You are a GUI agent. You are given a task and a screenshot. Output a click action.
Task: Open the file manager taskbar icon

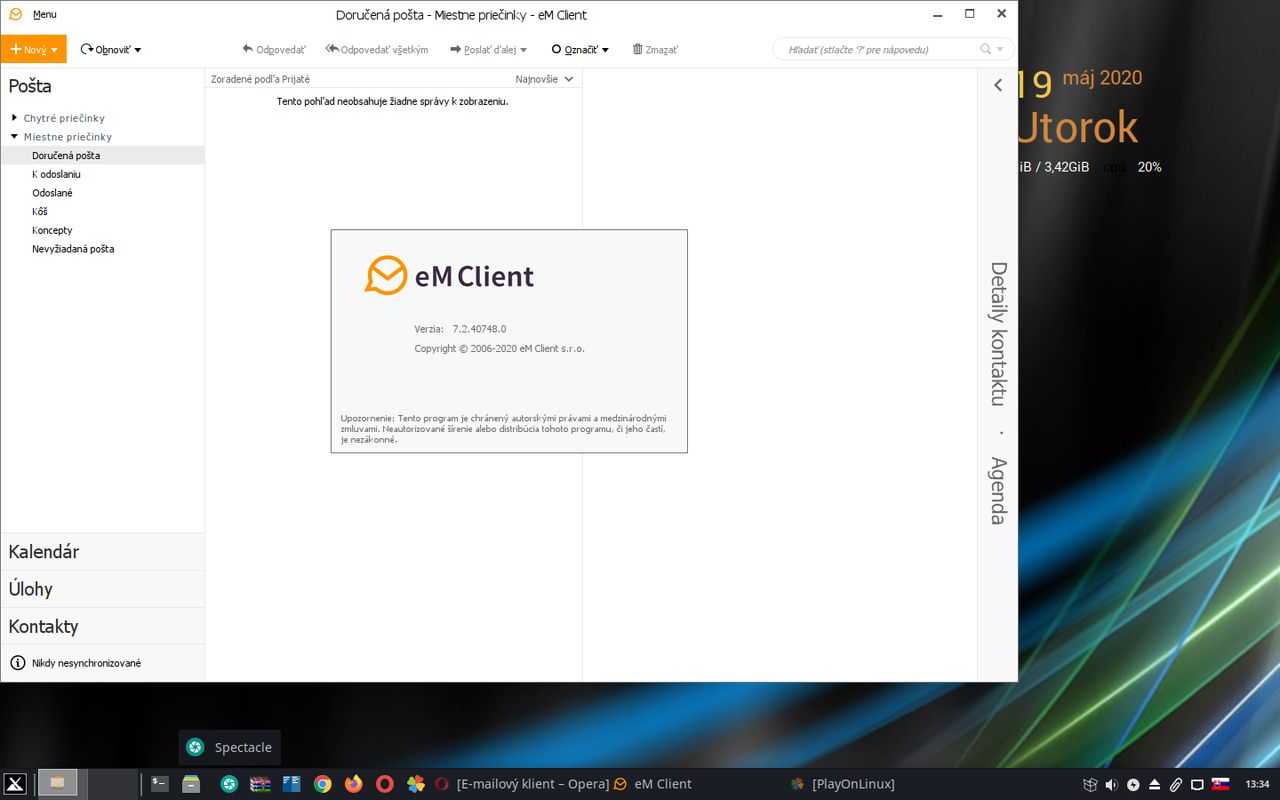click(192, 784)
